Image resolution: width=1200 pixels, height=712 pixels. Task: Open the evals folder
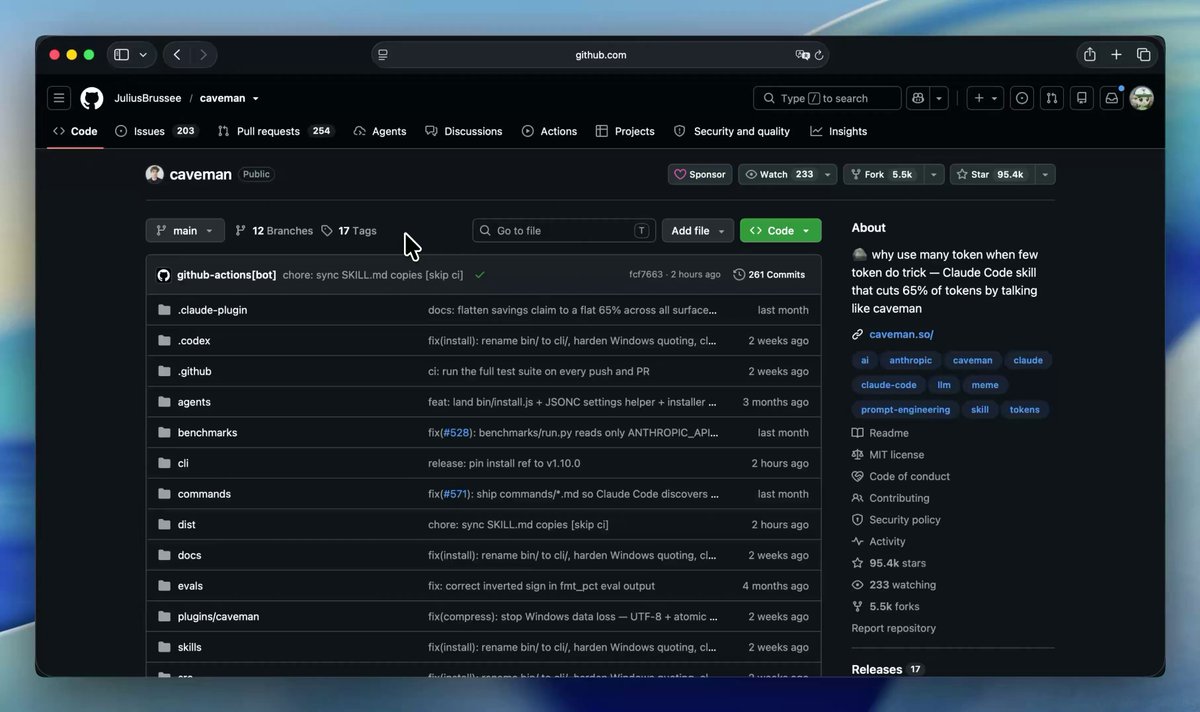[190, 586]
